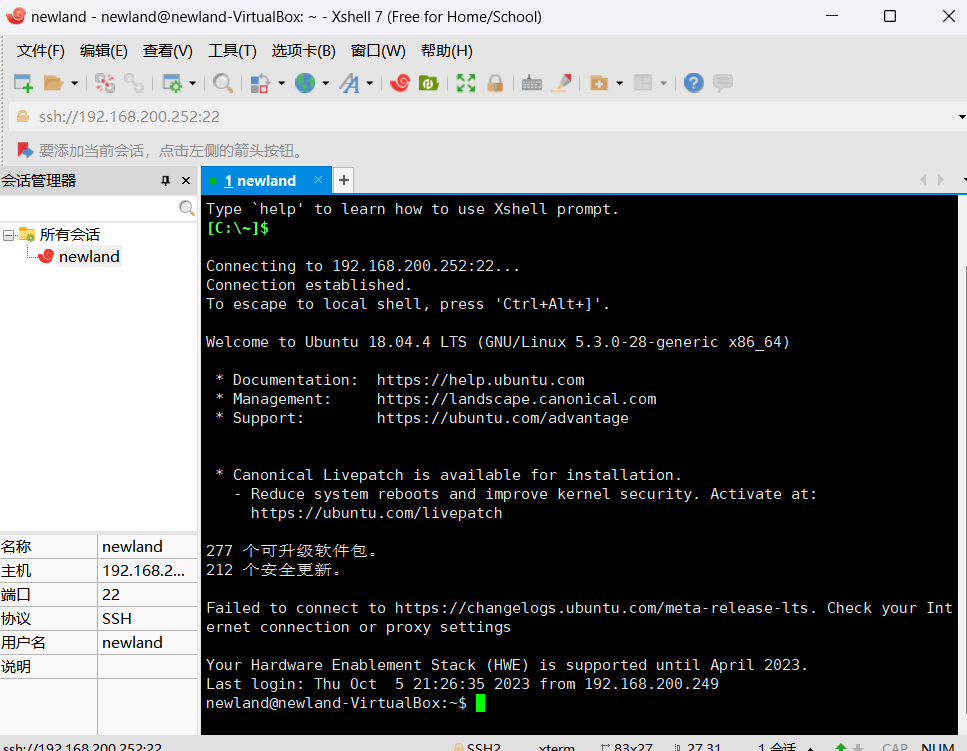Click the 主机 value 192.168.2... cell
This screenshot has width=967, height=751.
click(147, 570)
